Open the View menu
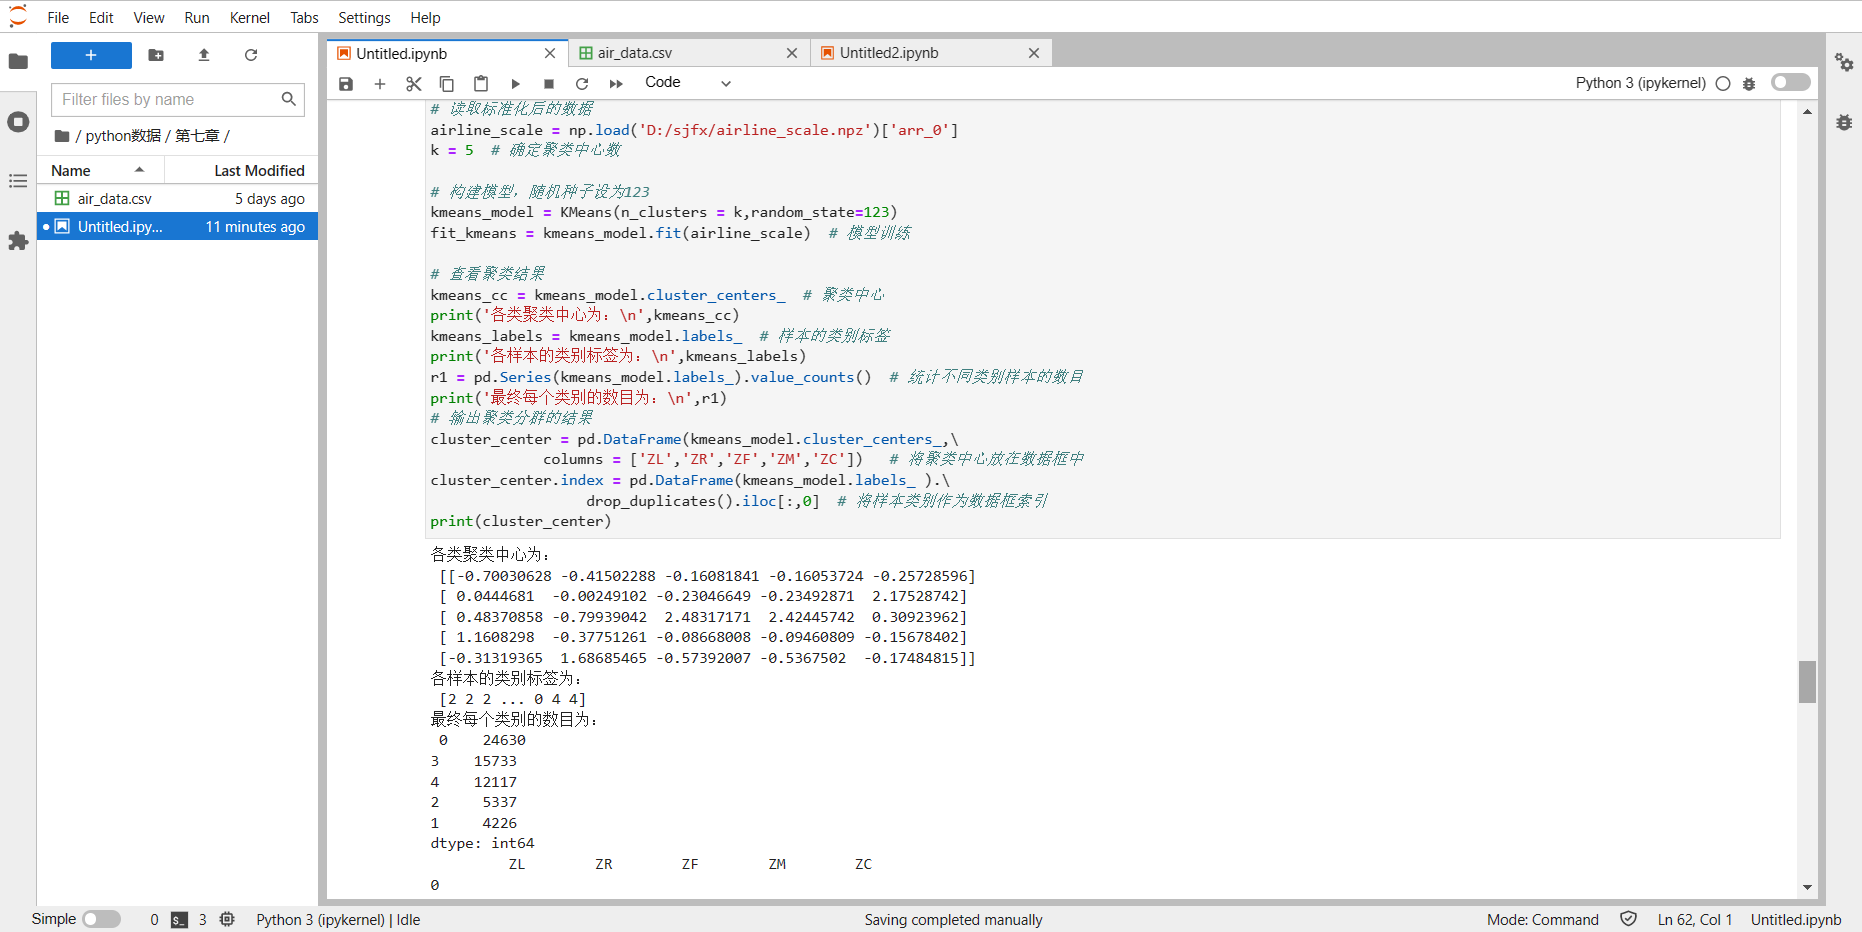 (149, 17)
